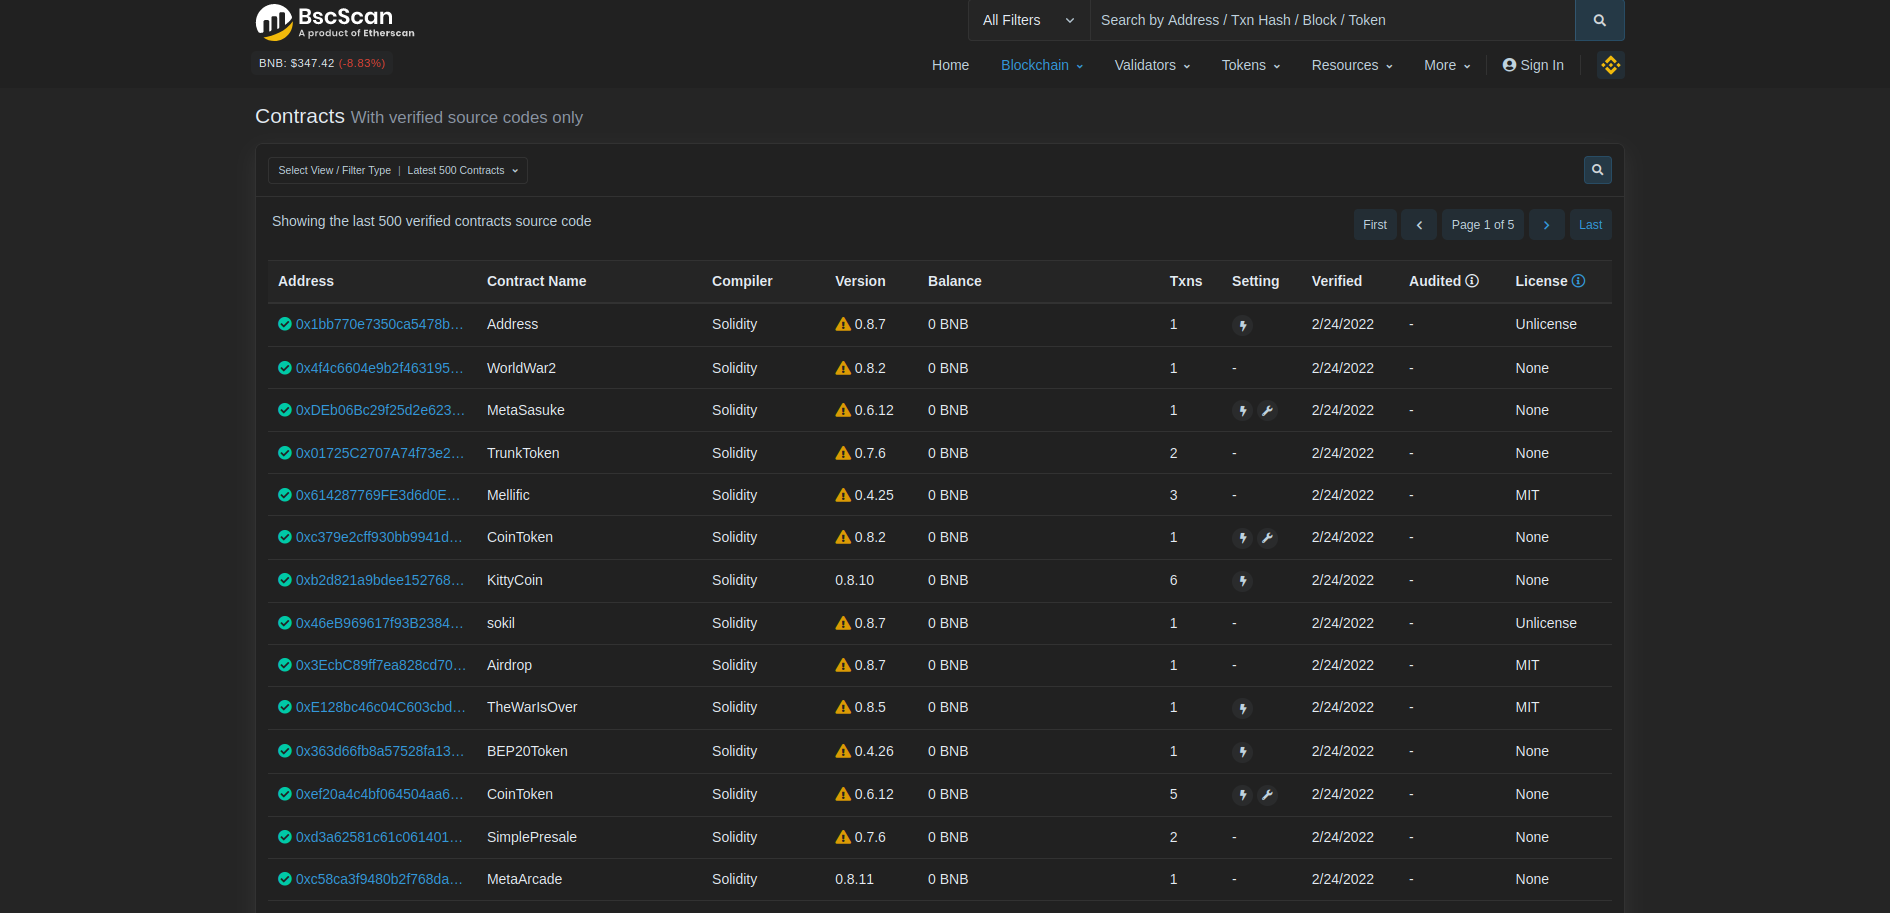Click the Unlicense cell in sokil row
This screenshot has width=1890, height=913.
tap(1546, 623)
